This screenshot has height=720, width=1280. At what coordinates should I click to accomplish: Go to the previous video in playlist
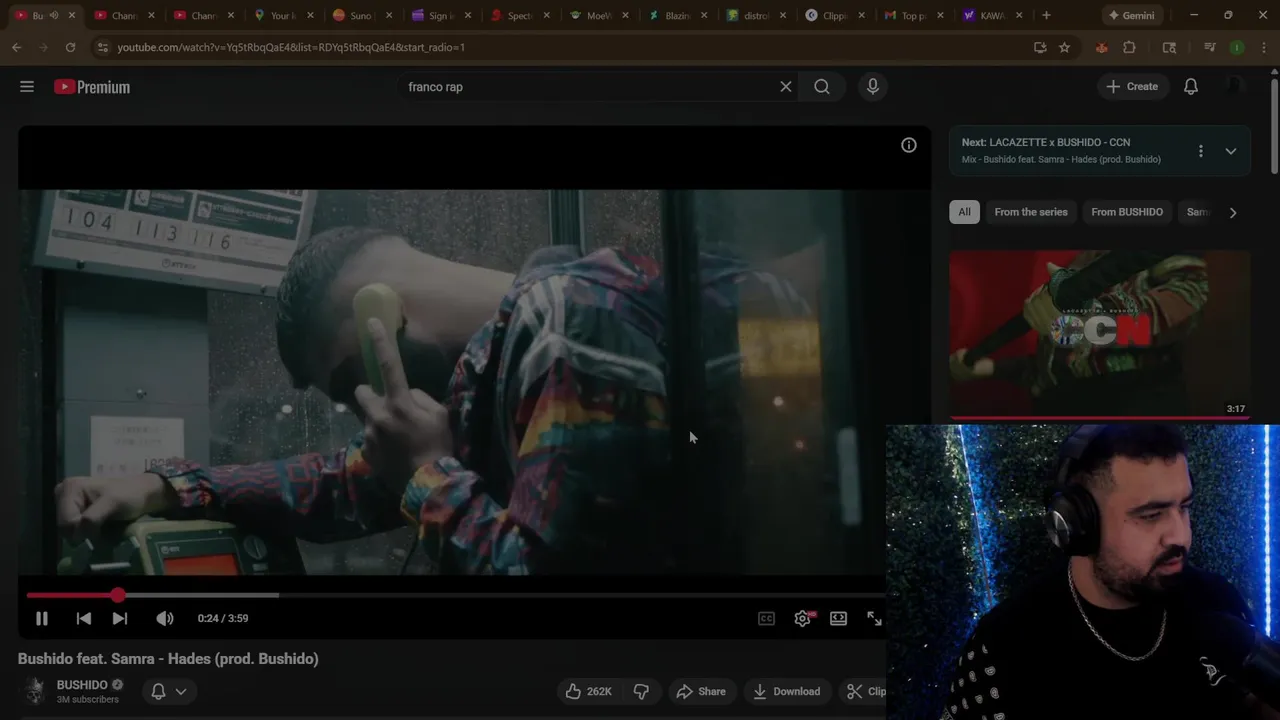point(83,618)
